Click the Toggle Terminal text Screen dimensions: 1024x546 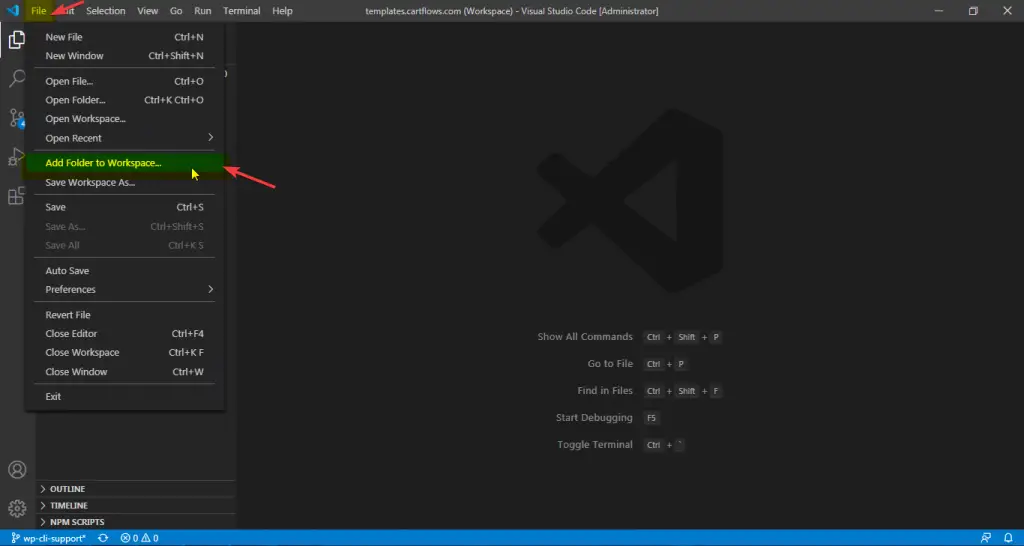(595, 444)
